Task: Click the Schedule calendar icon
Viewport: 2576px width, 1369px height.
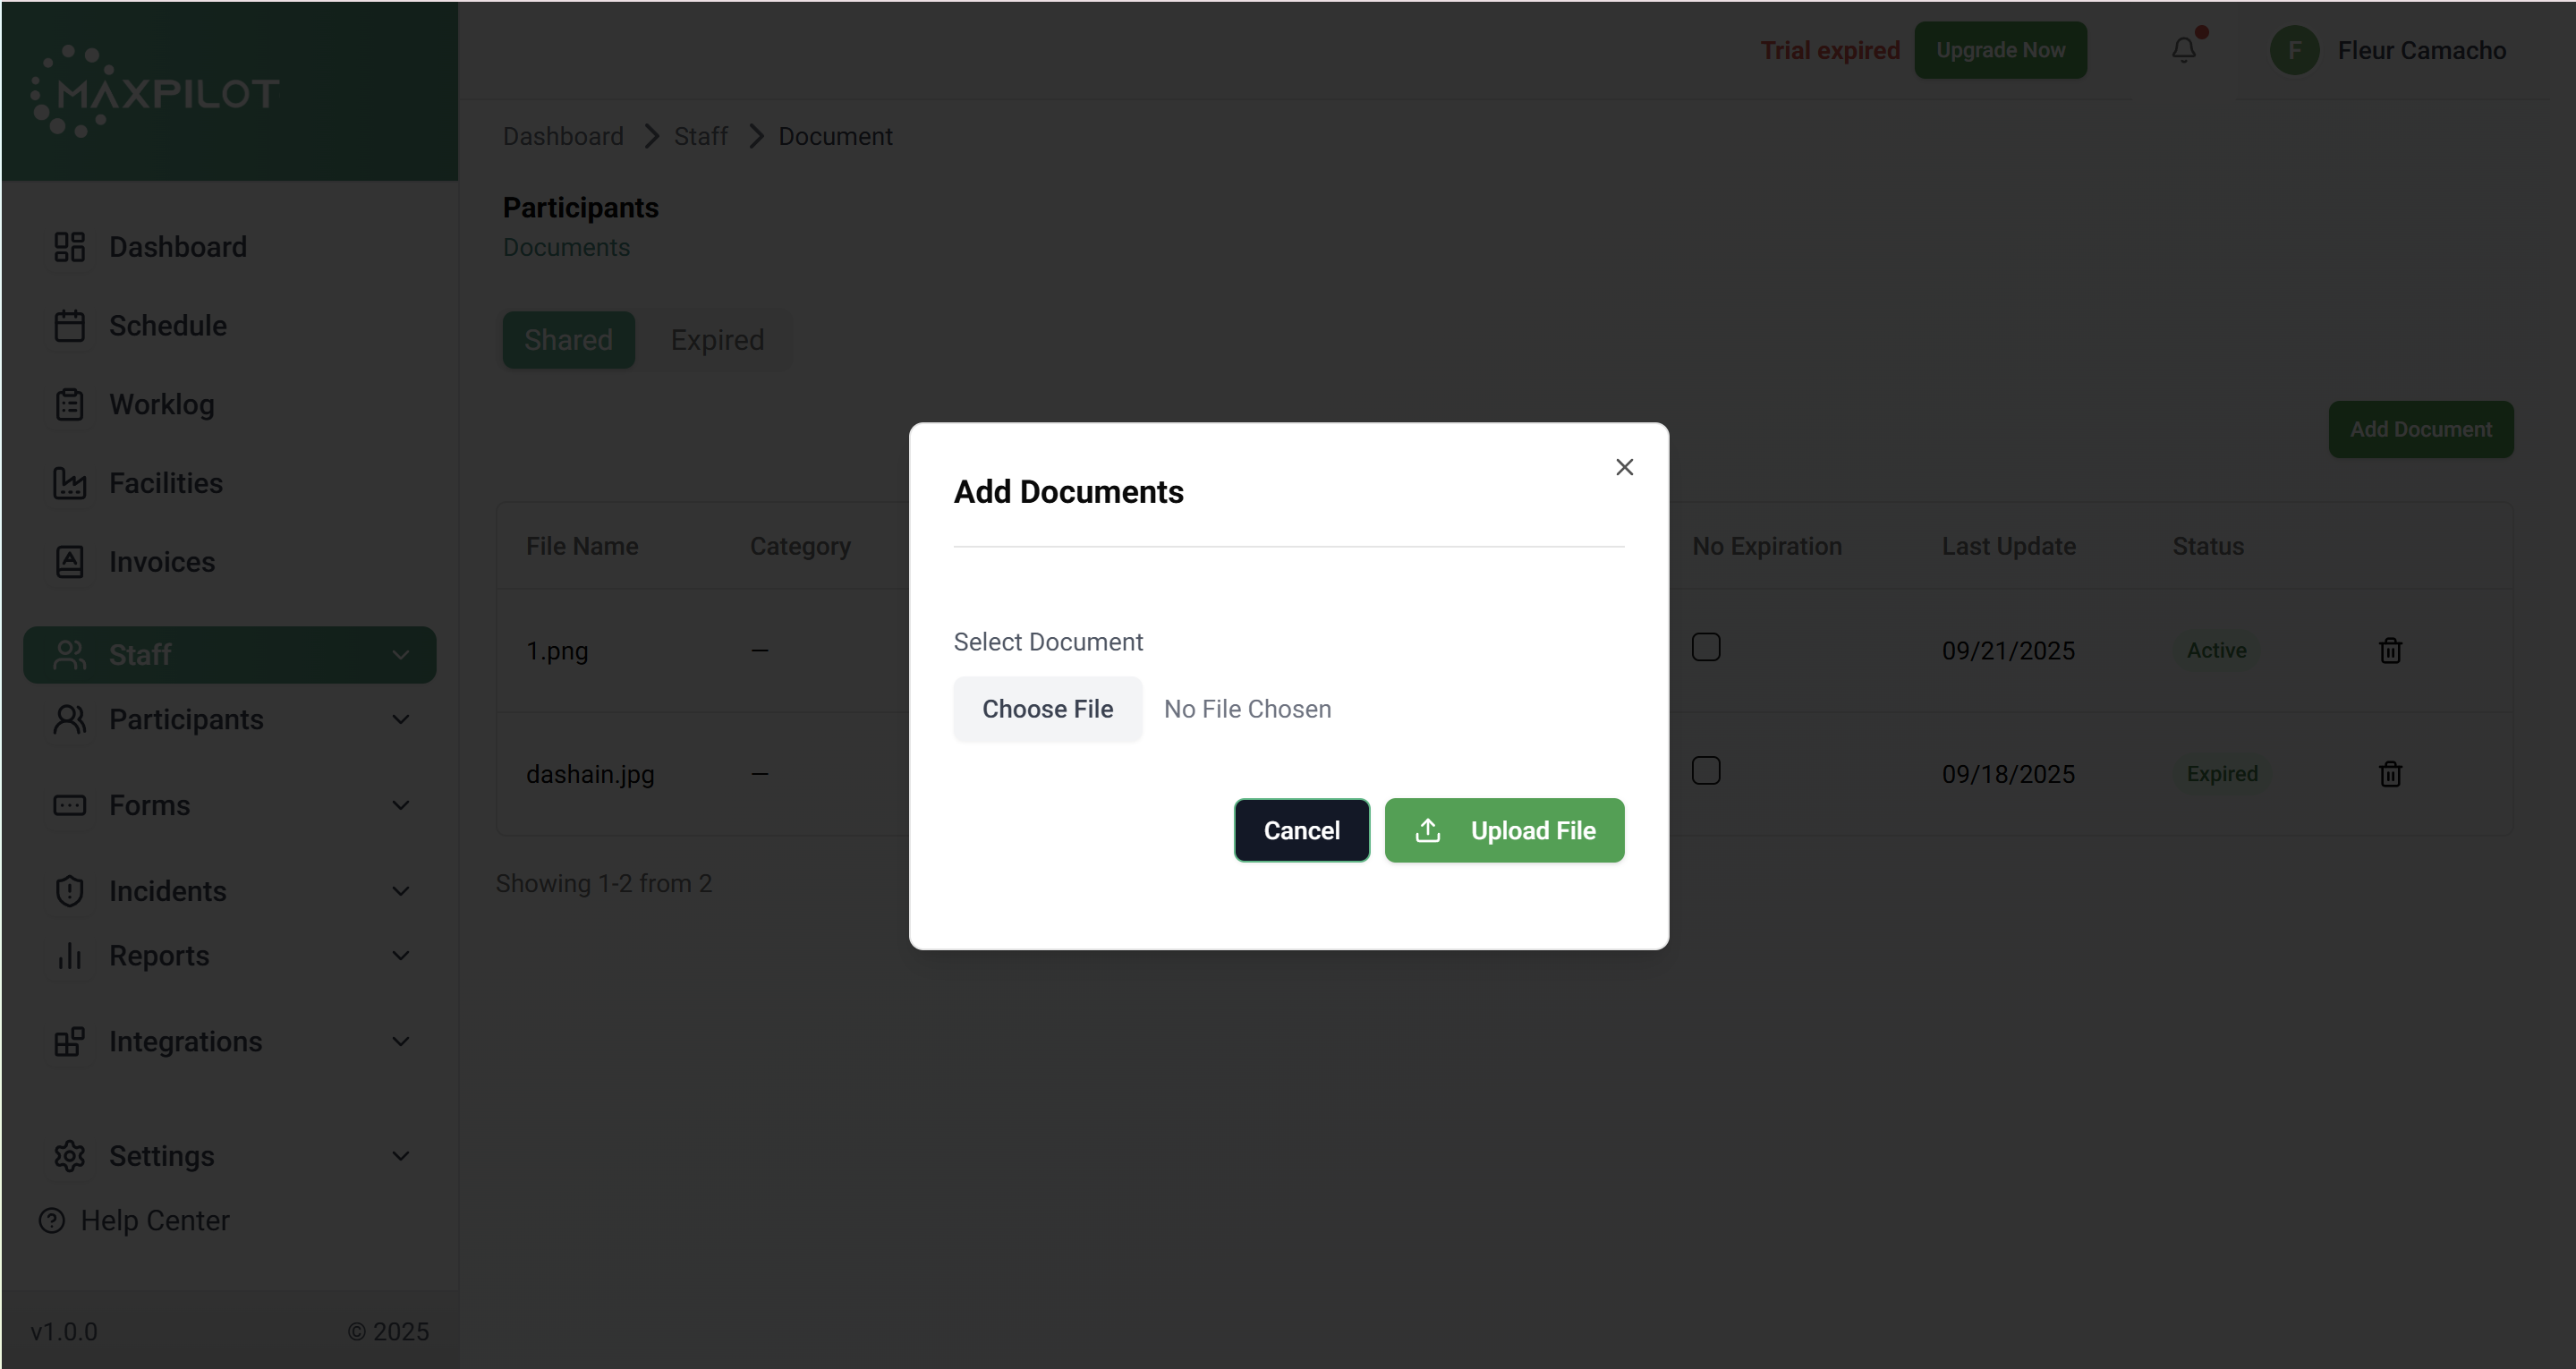Action: [69, 326]
